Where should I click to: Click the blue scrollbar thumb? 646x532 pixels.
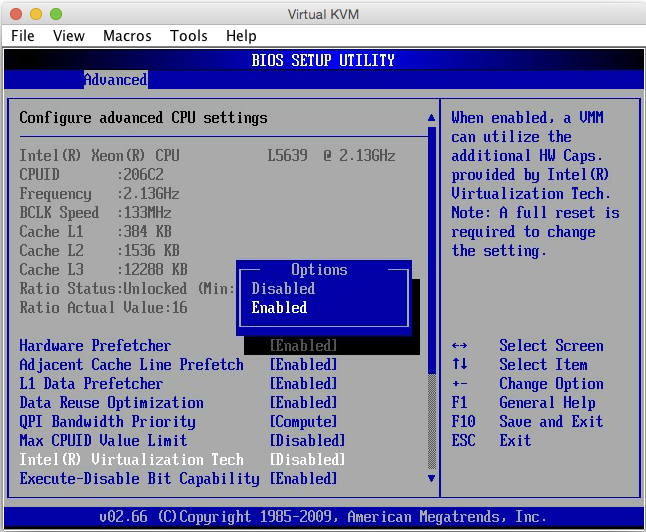pos(431,251)
